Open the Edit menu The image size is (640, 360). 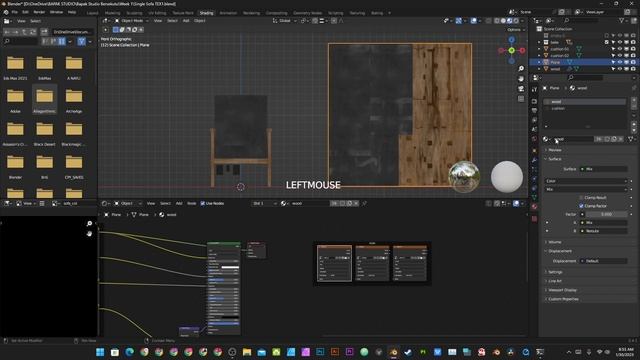click(25, 12)
